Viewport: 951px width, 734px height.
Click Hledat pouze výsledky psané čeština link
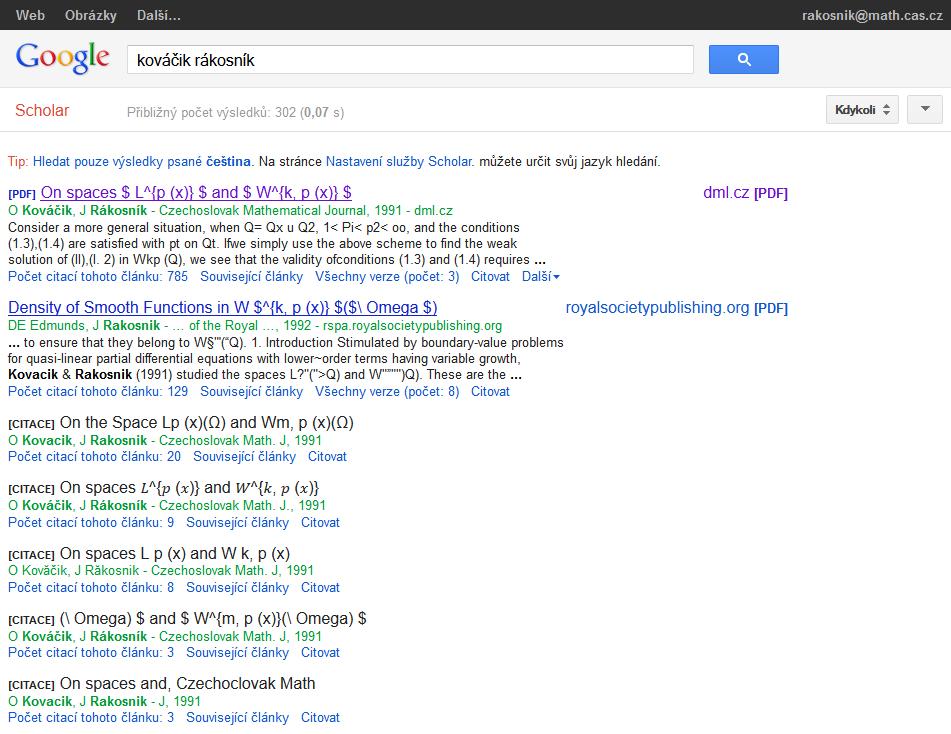point(141,161)
